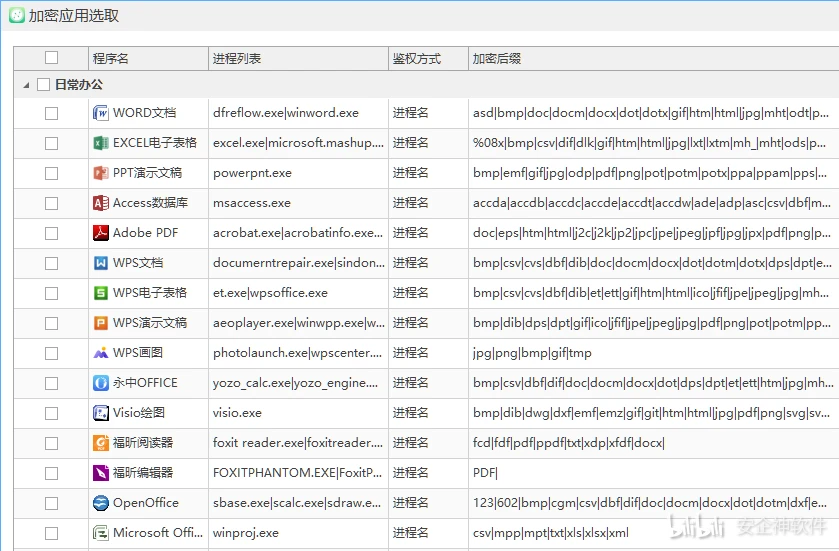Click the et.exe|wpsoffice.exe process cell

[298, 293]
